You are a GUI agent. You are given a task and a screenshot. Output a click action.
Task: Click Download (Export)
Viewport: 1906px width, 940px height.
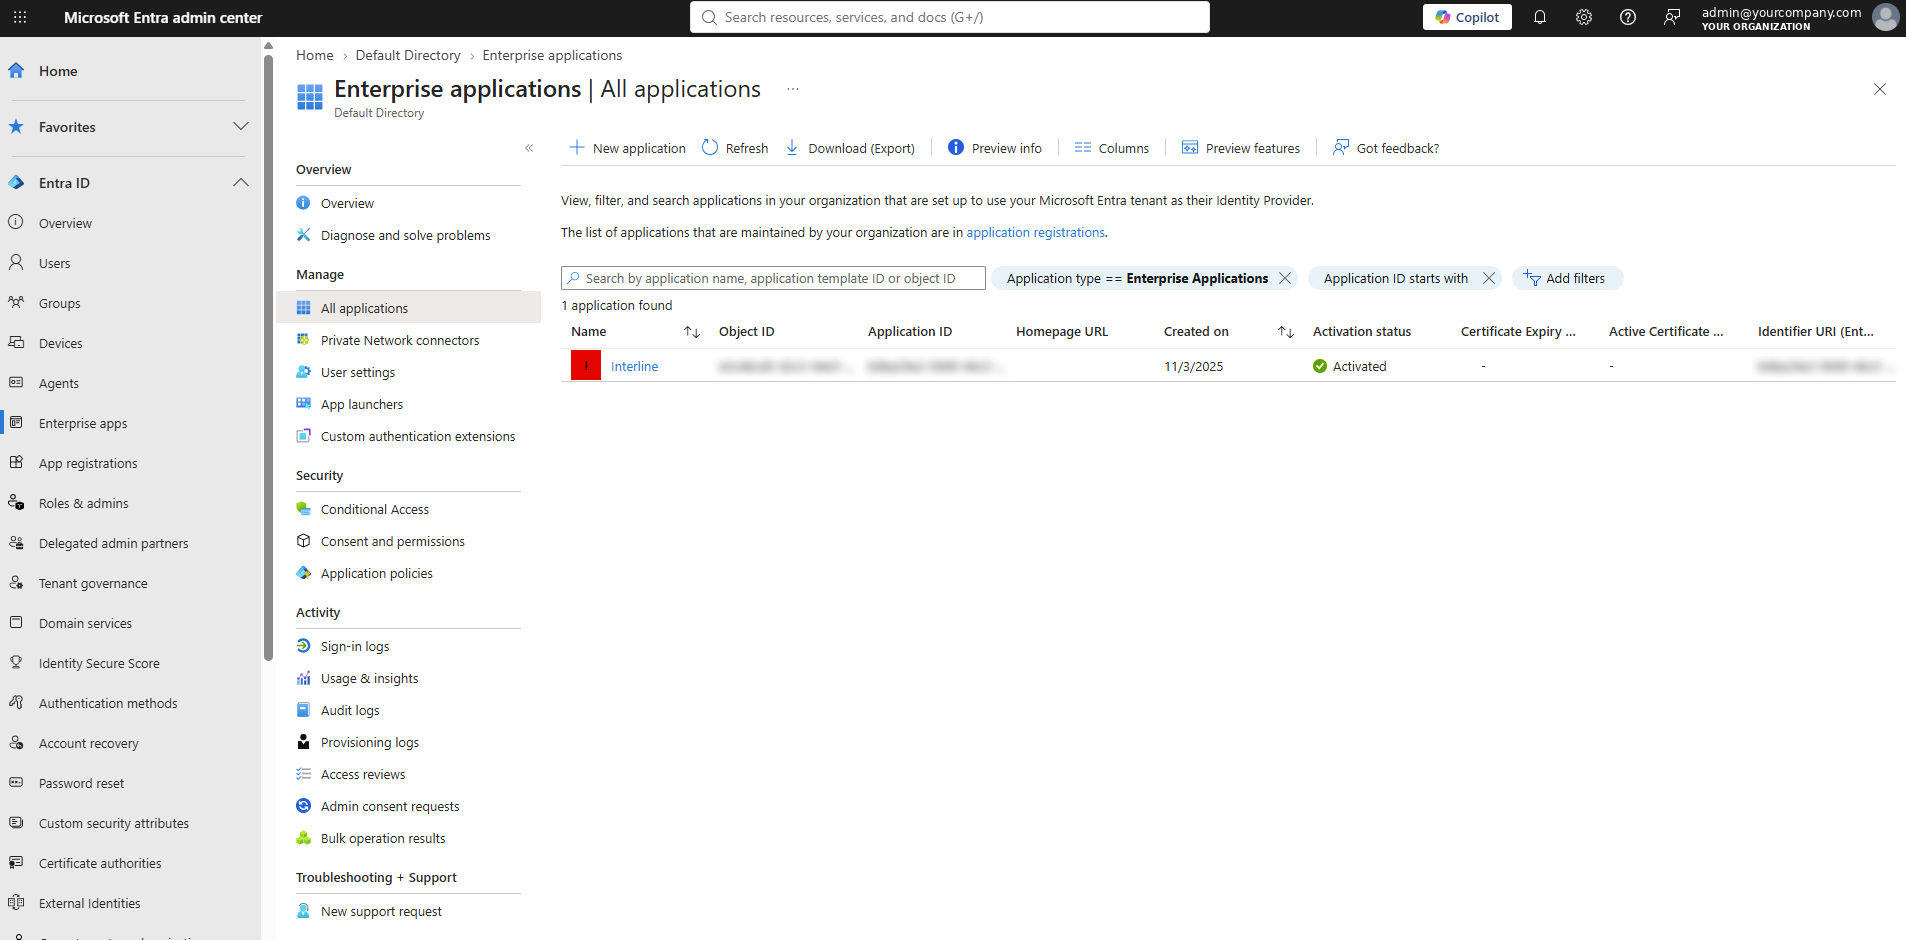(x=850, y=148)
